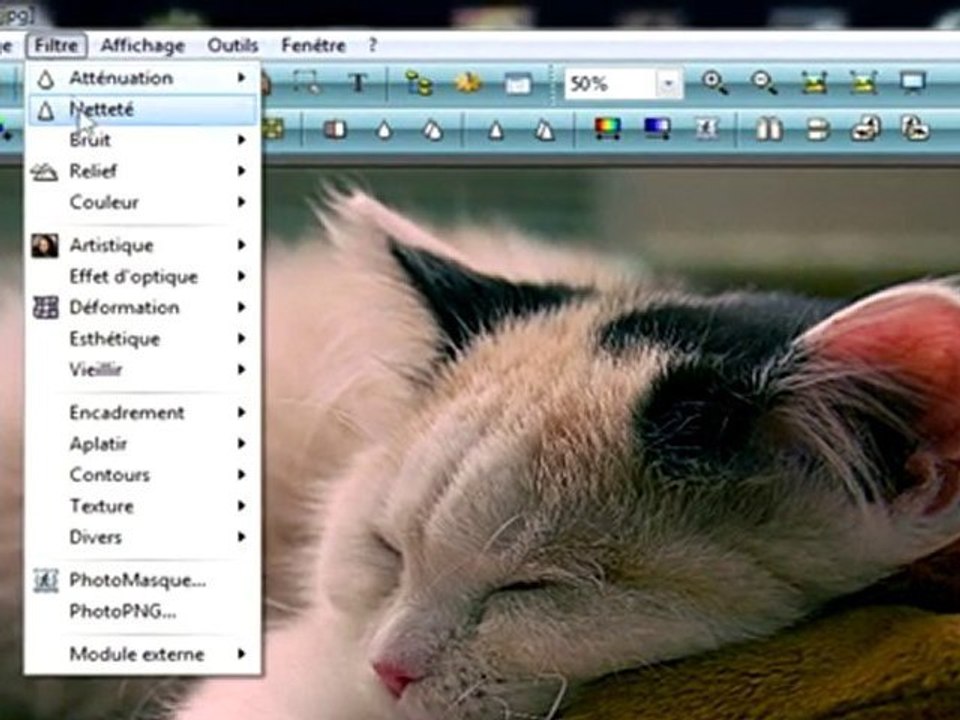Click the last rotate icon in the toolbar
960x720 pixels.
(x=915, y=129)
